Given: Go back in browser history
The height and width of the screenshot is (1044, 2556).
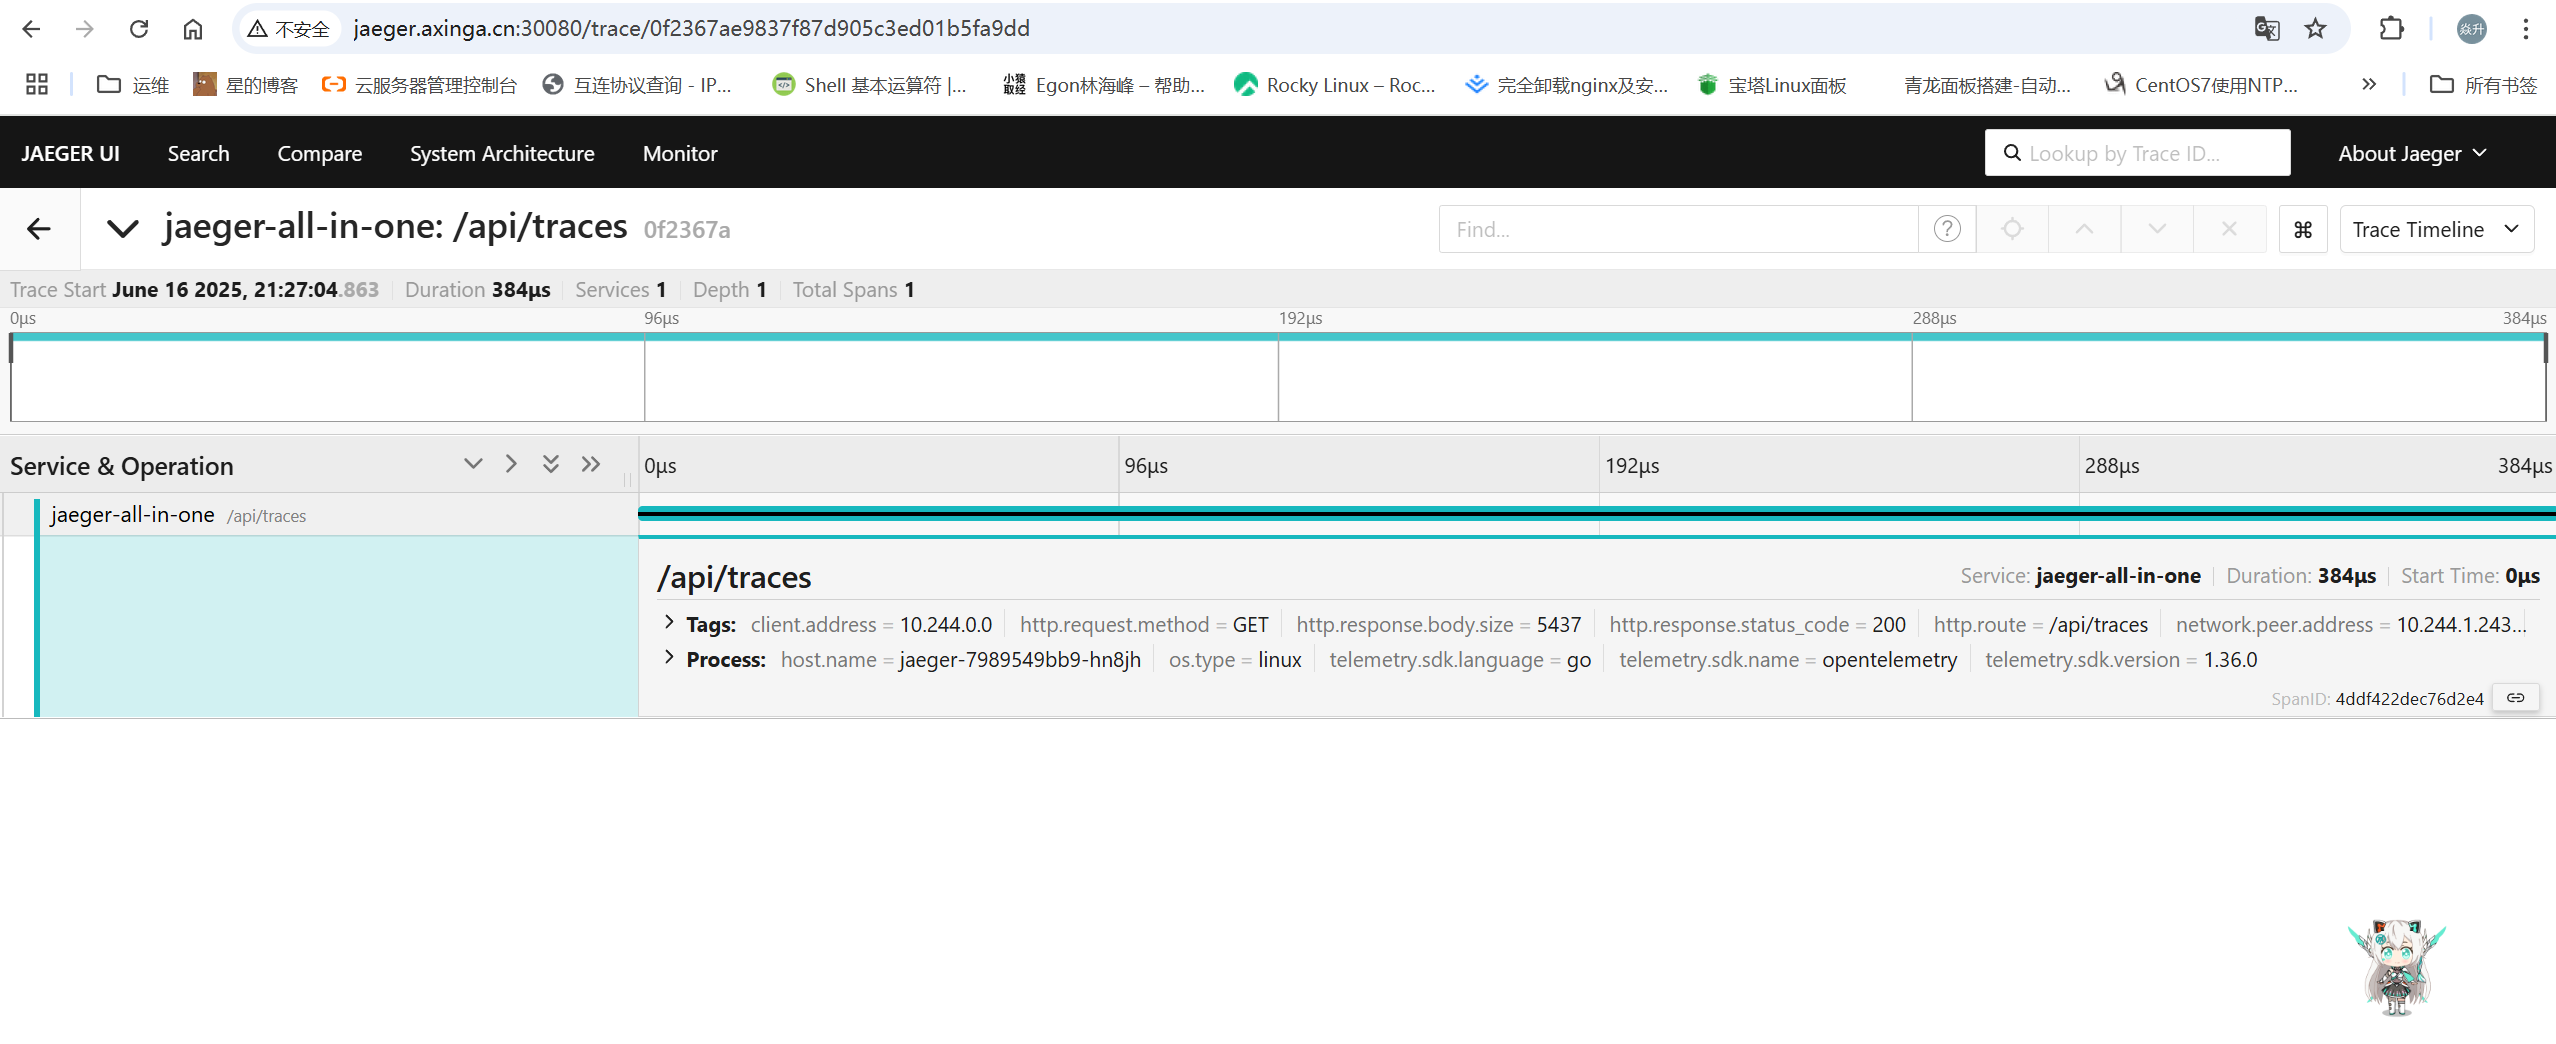Looking at the screenshot, I should pyautogui.click(x=31, y=29).
